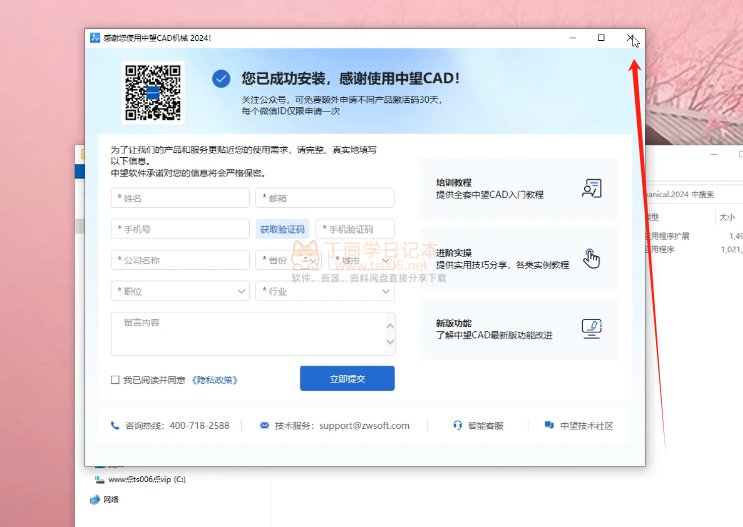Click the 进阶实操 hand pointer icon

(591, 258)
